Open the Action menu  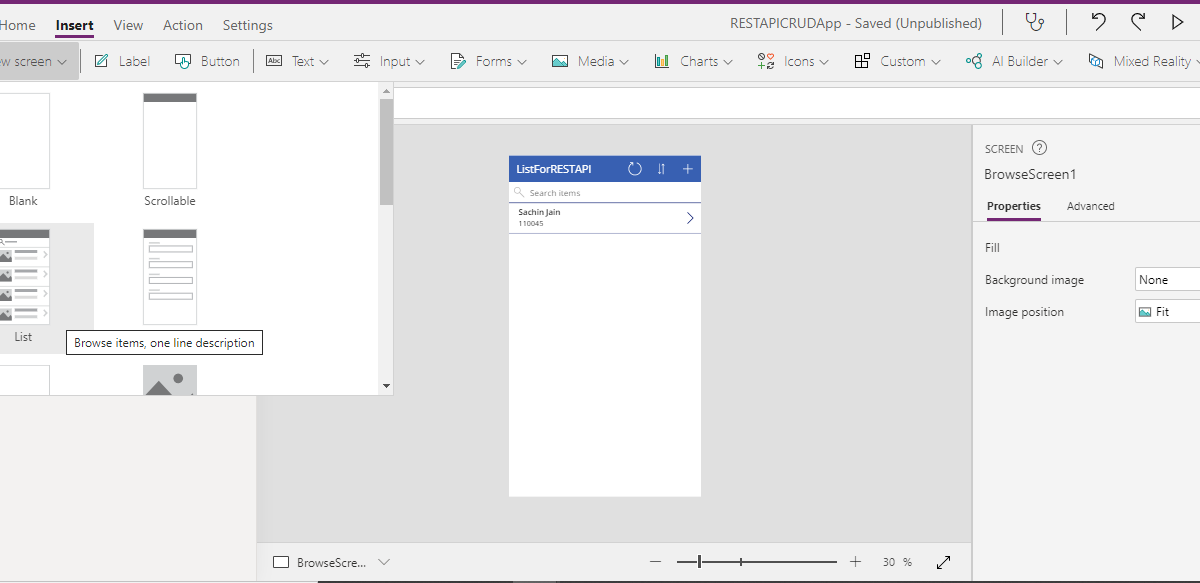click(183, 25)
